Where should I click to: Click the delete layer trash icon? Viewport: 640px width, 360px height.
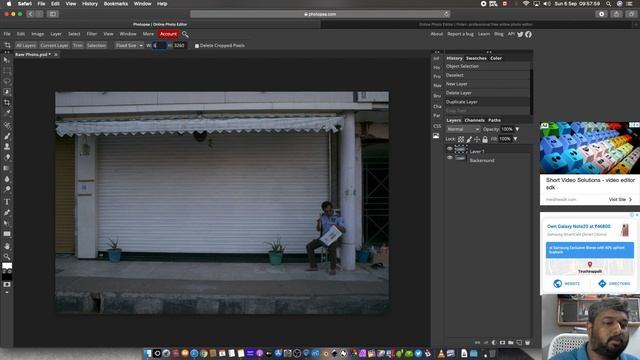pos(527,342)
